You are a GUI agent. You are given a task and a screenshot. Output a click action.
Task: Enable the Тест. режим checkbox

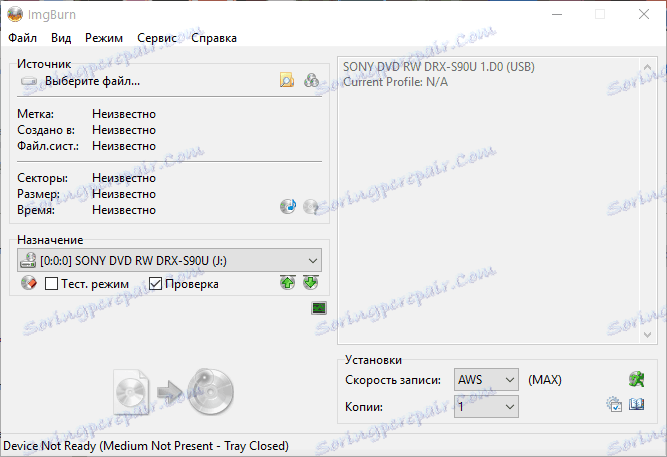click(51, 283)
